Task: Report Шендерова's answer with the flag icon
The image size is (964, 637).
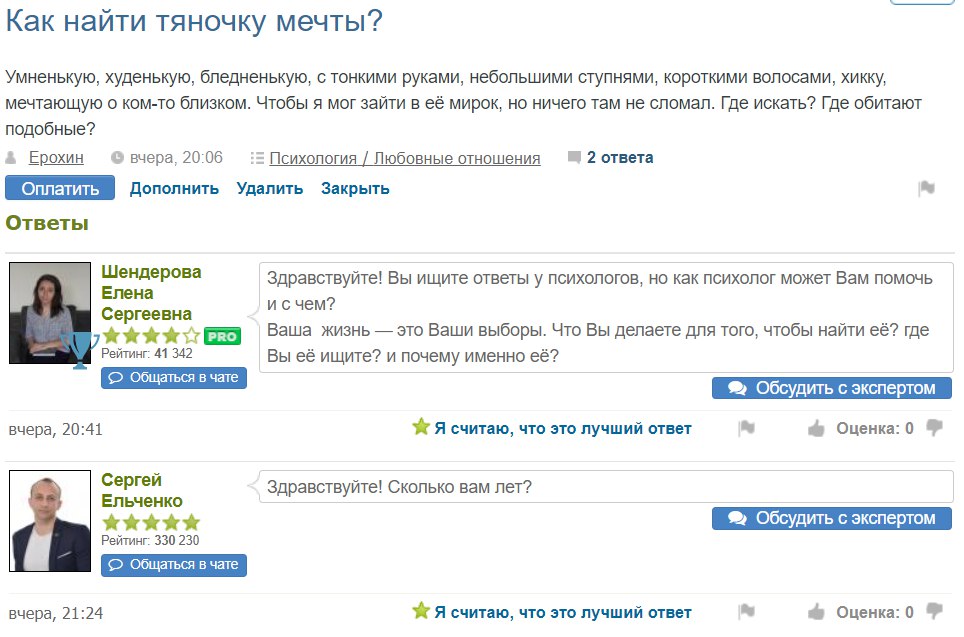Action: point(746,428)
